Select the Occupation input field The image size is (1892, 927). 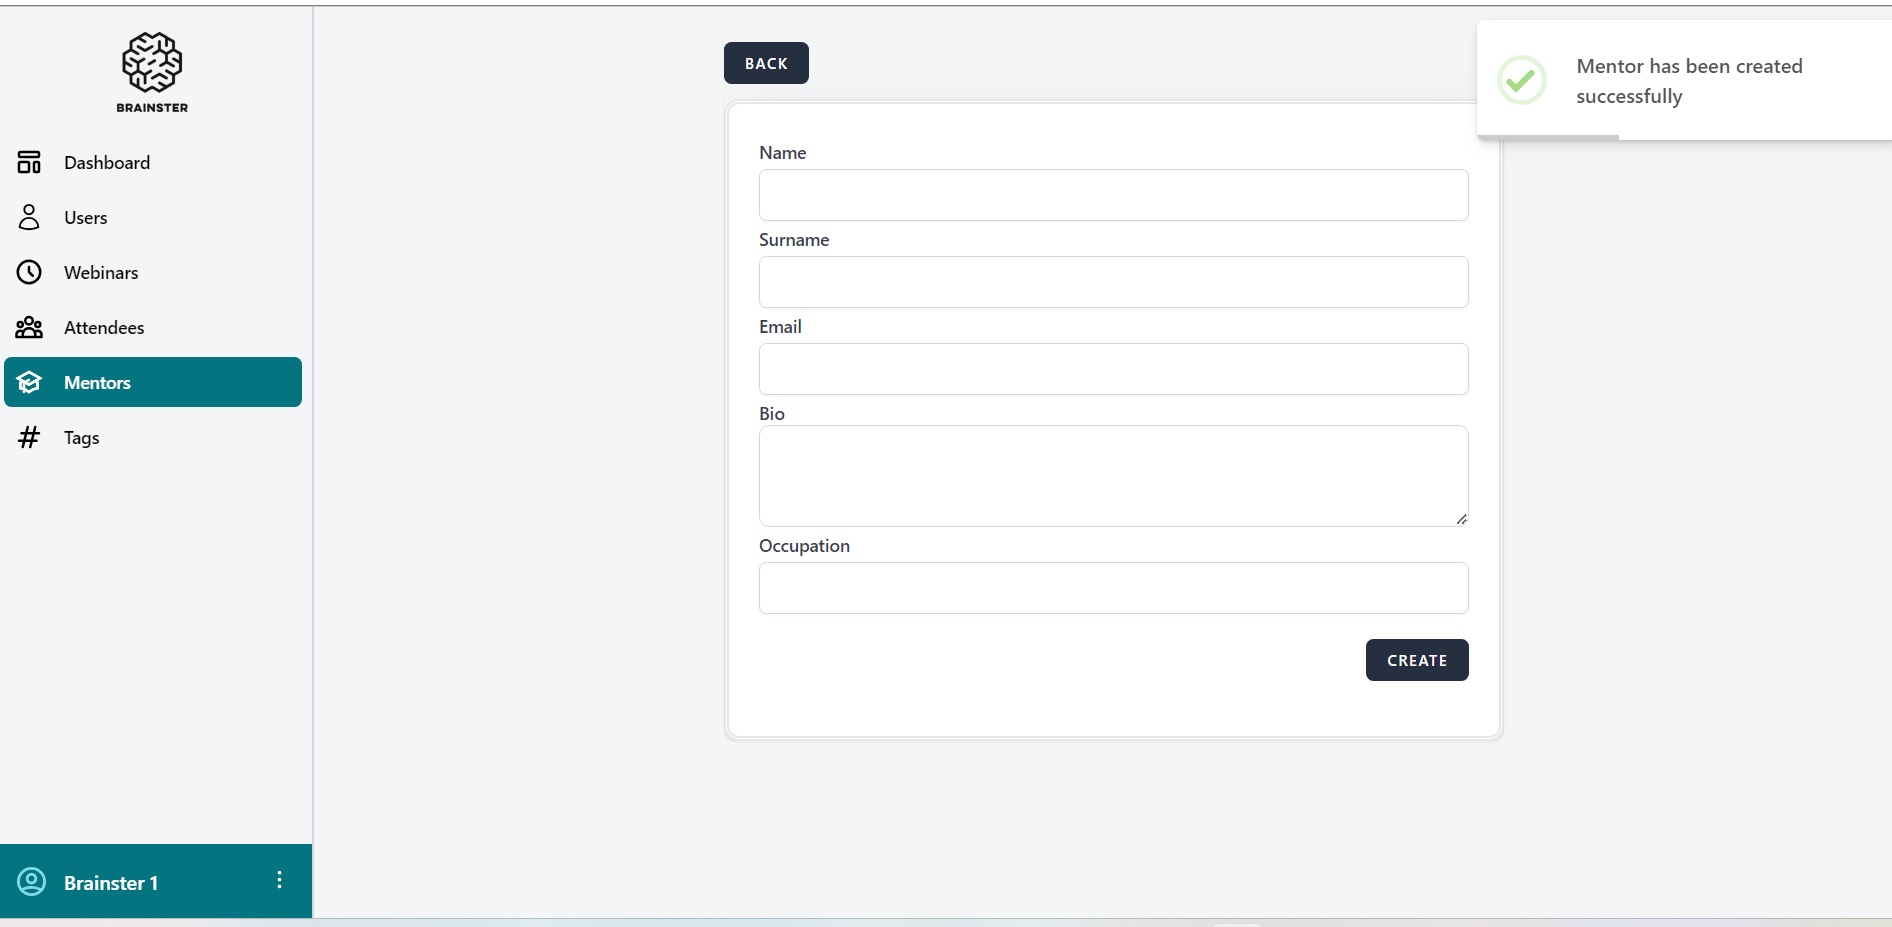click(1113, 588)
